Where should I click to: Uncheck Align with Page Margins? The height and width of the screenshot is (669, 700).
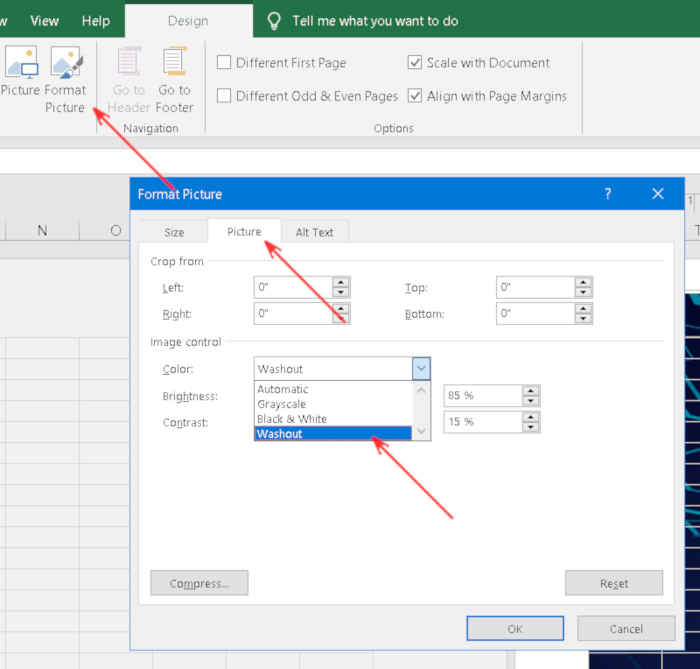[415, 96]
